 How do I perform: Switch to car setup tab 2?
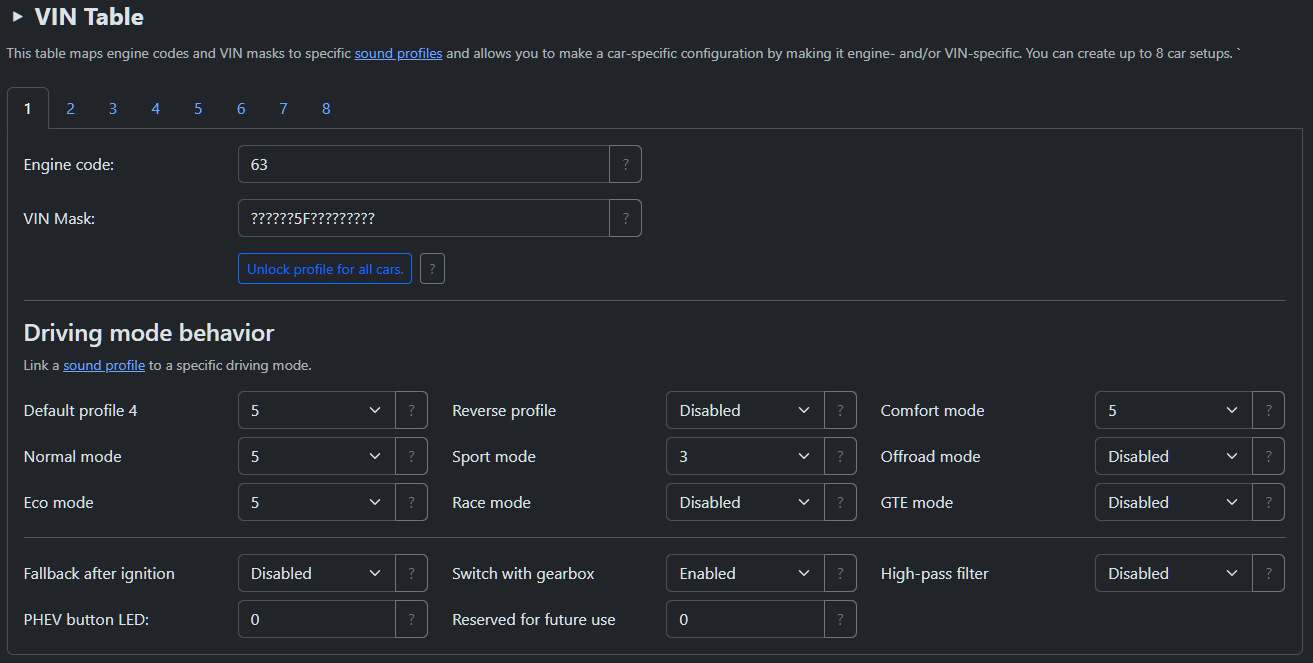pyautogui.click(x=70, y=108)
